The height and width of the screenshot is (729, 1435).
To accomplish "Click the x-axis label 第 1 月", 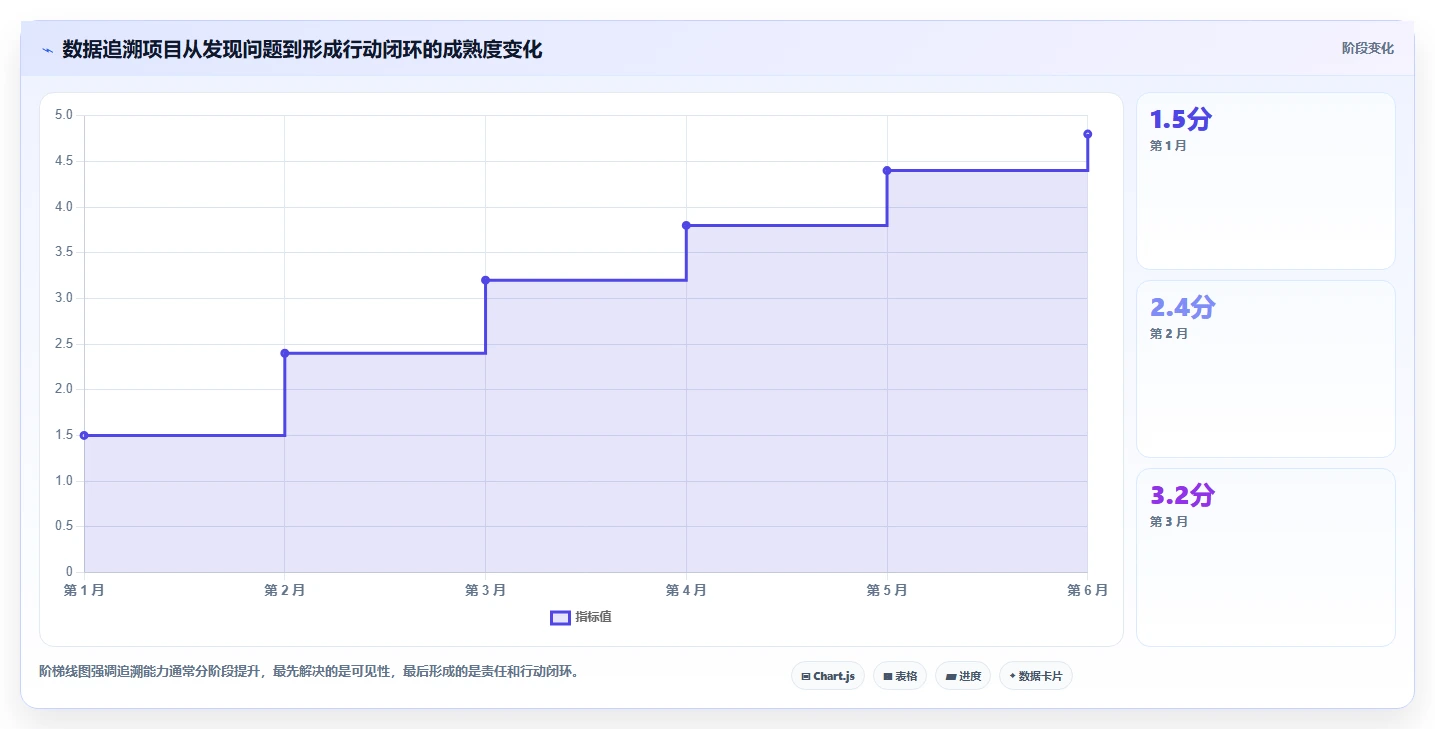I will click(84, 590).
